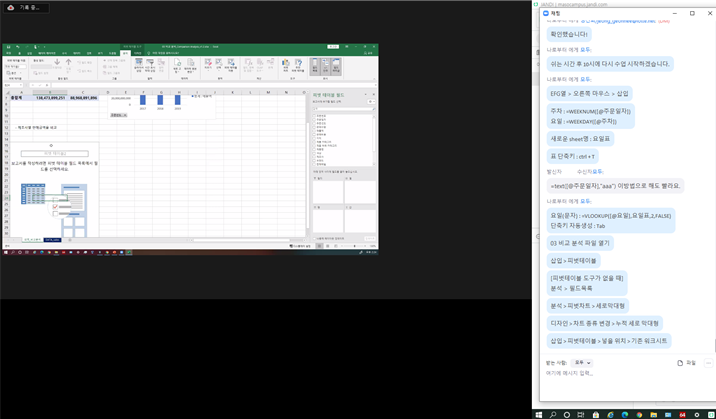
Task: Click the Windows Start button
Action: 539,414
